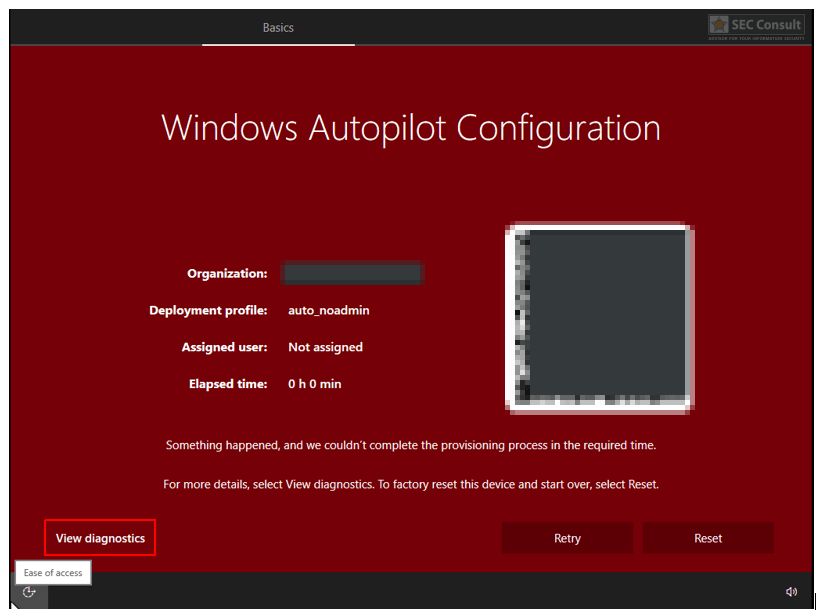Click the Ease of access tooltip

click(53, 573)
